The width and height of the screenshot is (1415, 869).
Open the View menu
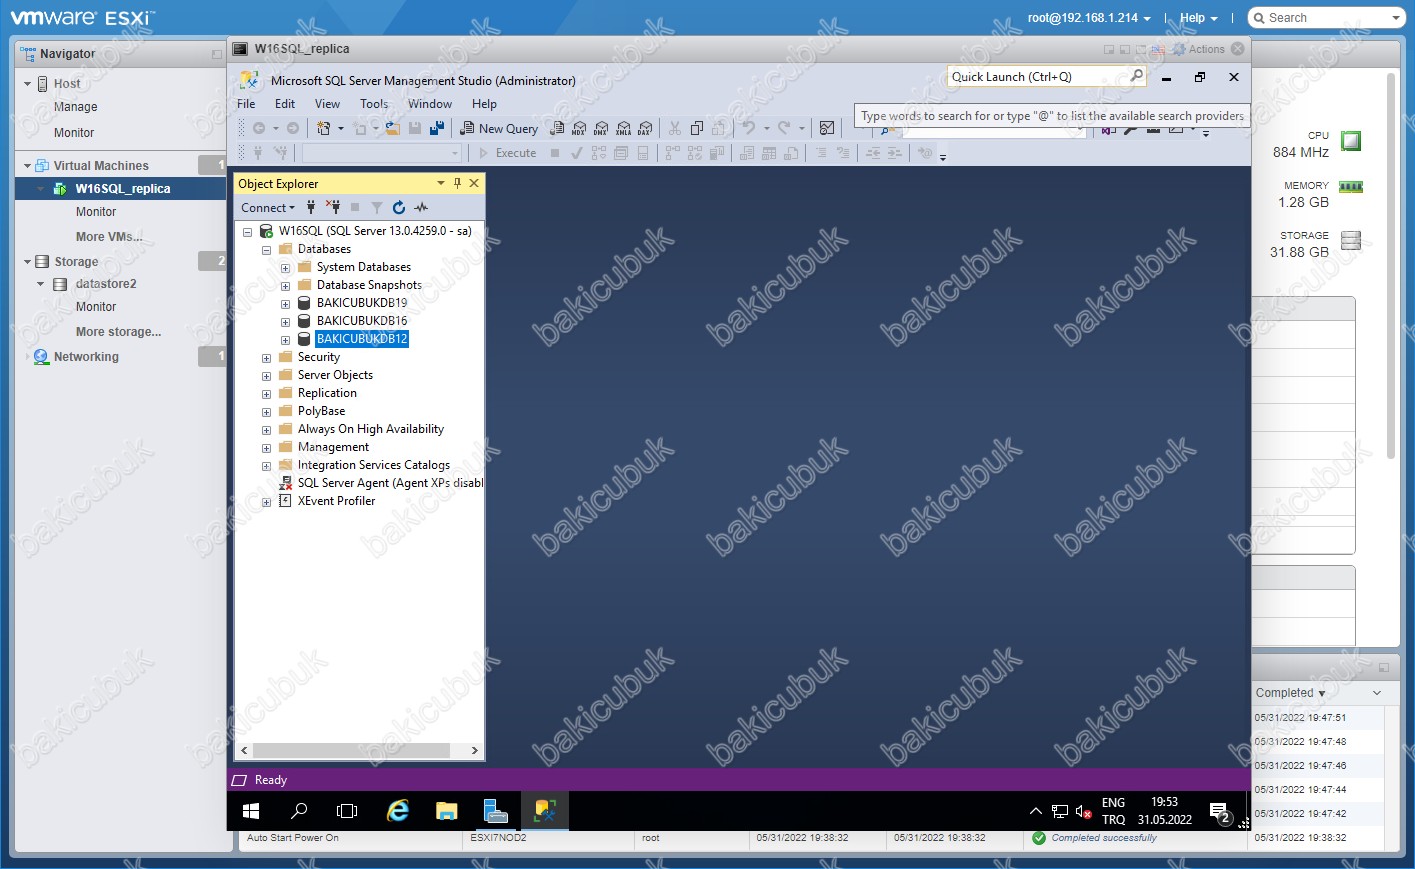(327, 103)
